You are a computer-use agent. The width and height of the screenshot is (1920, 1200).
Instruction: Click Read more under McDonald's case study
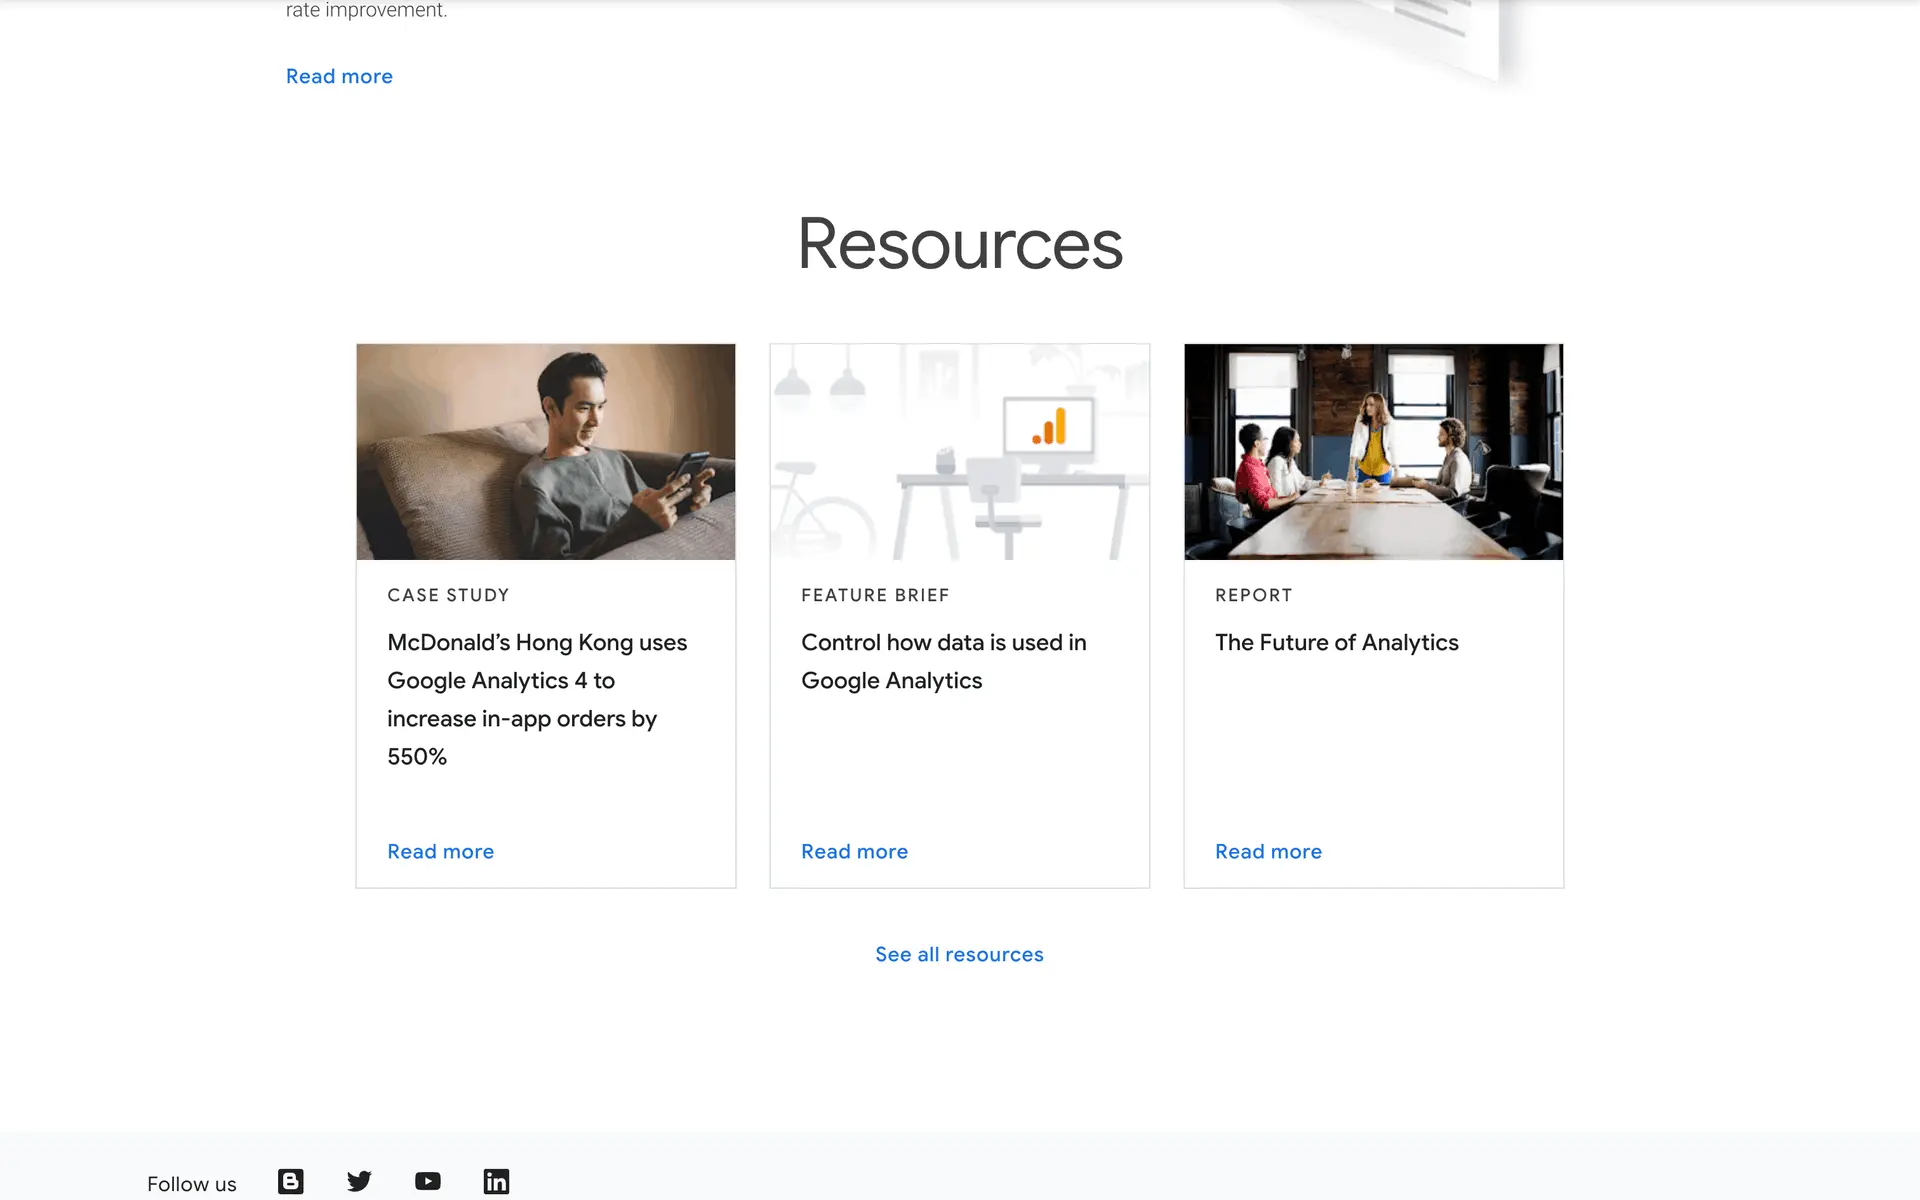[440, 851]
